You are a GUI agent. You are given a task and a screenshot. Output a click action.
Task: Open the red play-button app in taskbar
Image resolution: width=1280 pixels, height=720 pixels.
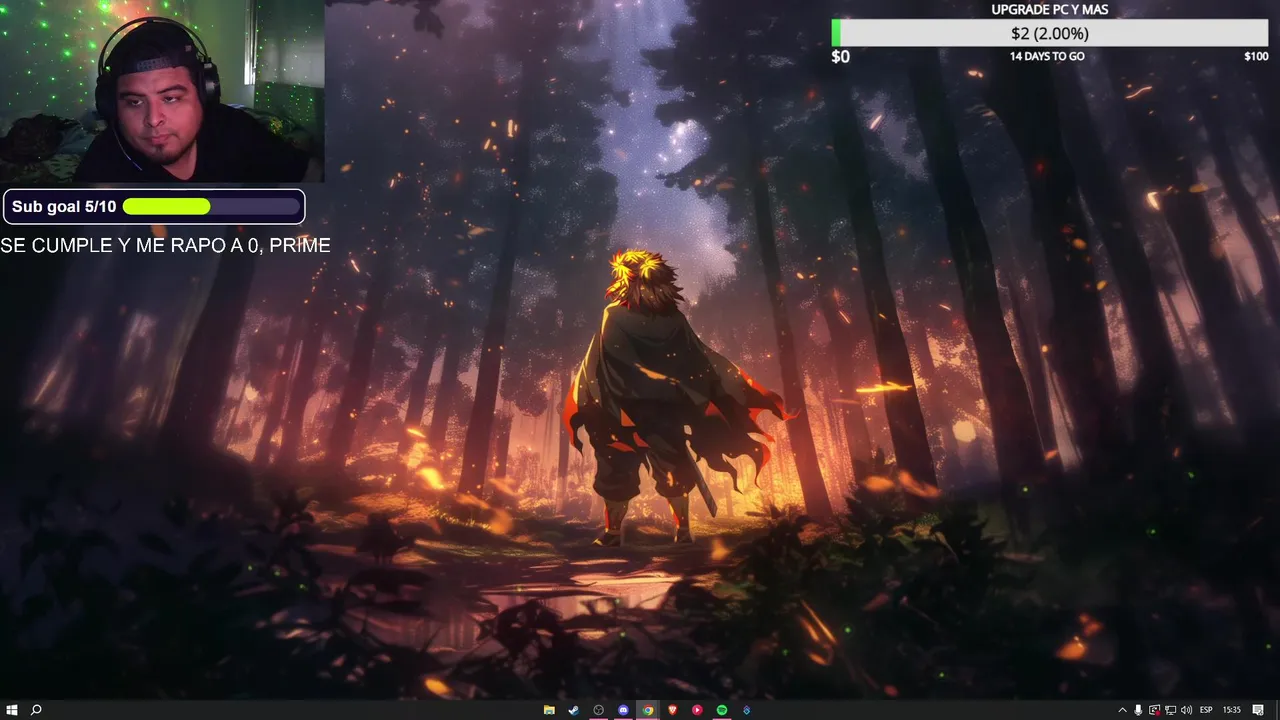point(697,710)
